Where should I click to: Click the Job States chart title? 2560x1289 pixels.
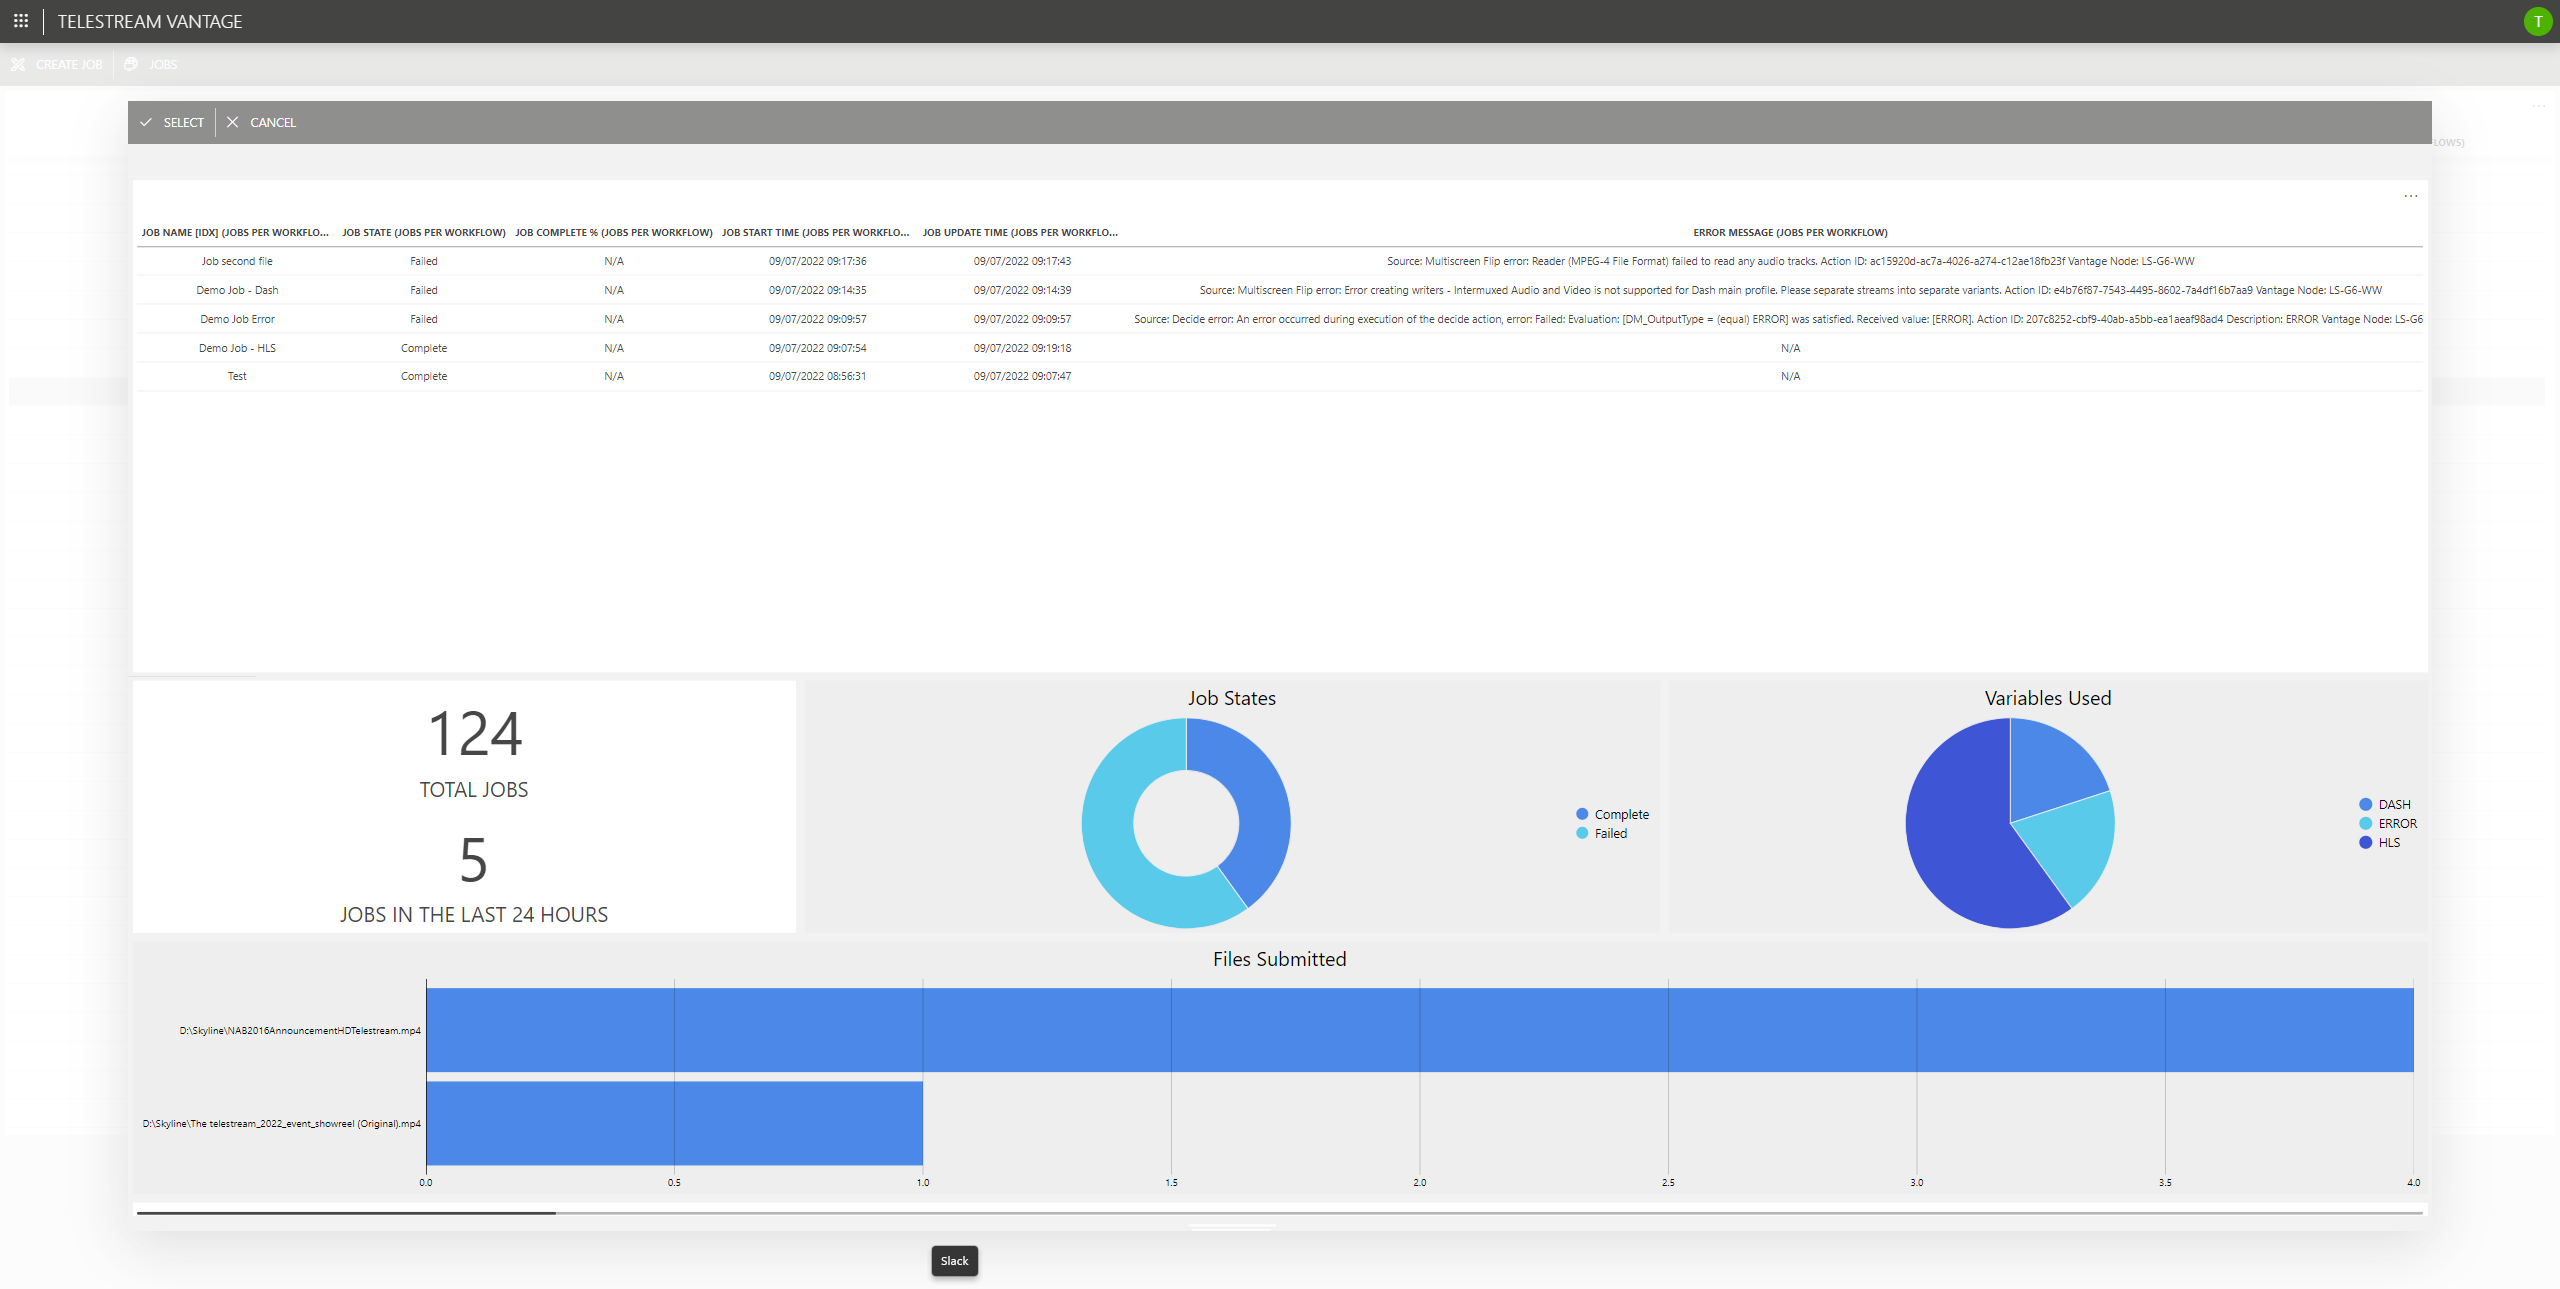[x=1231, y=699]
